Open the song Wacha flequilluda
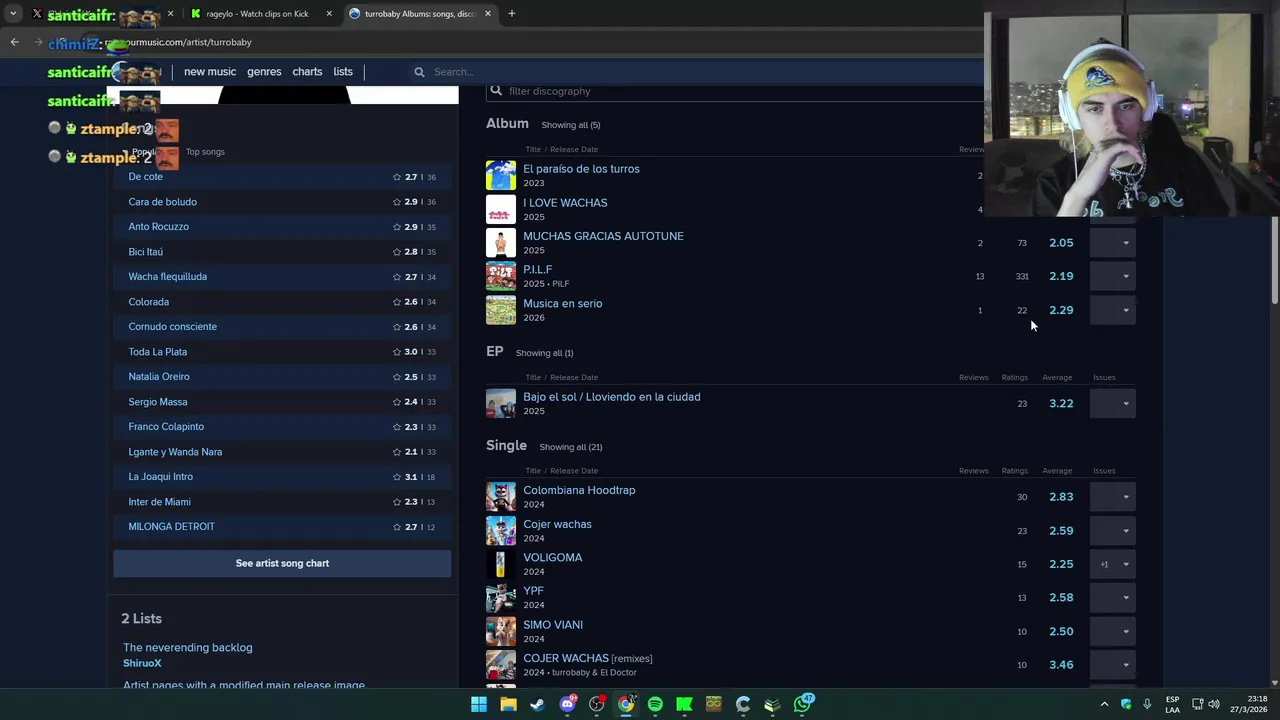Screen dimensions: 1280x720 pyautogui.click(x=168, y=277)
